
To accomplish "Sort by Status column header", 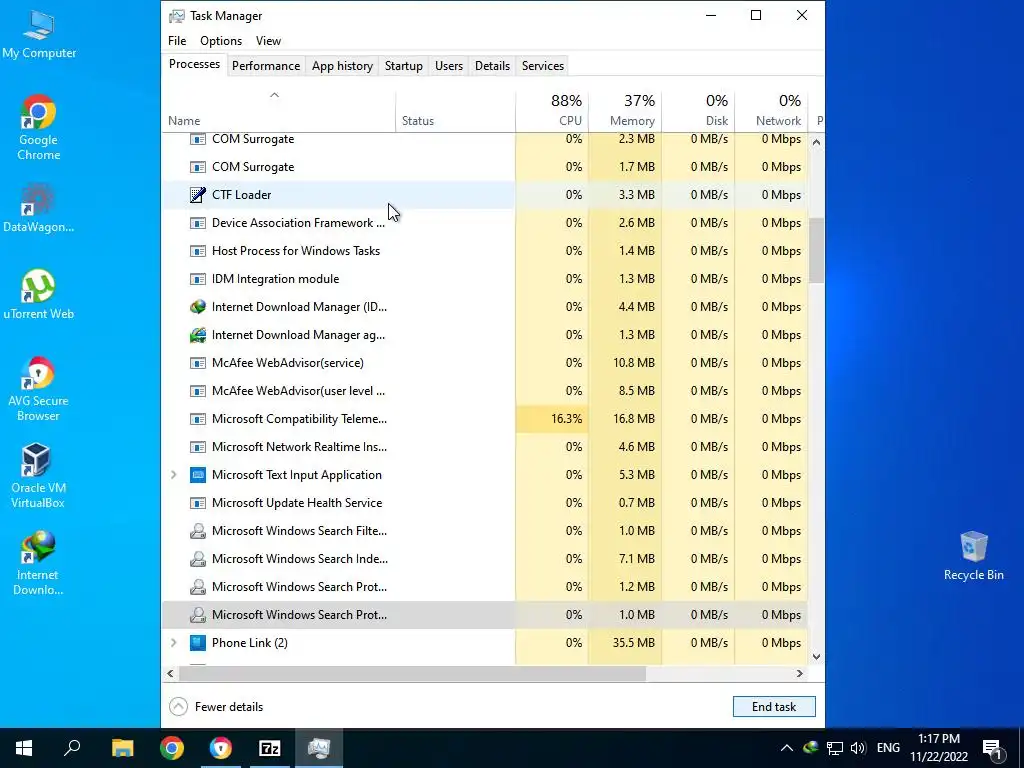I will point(455,111).
